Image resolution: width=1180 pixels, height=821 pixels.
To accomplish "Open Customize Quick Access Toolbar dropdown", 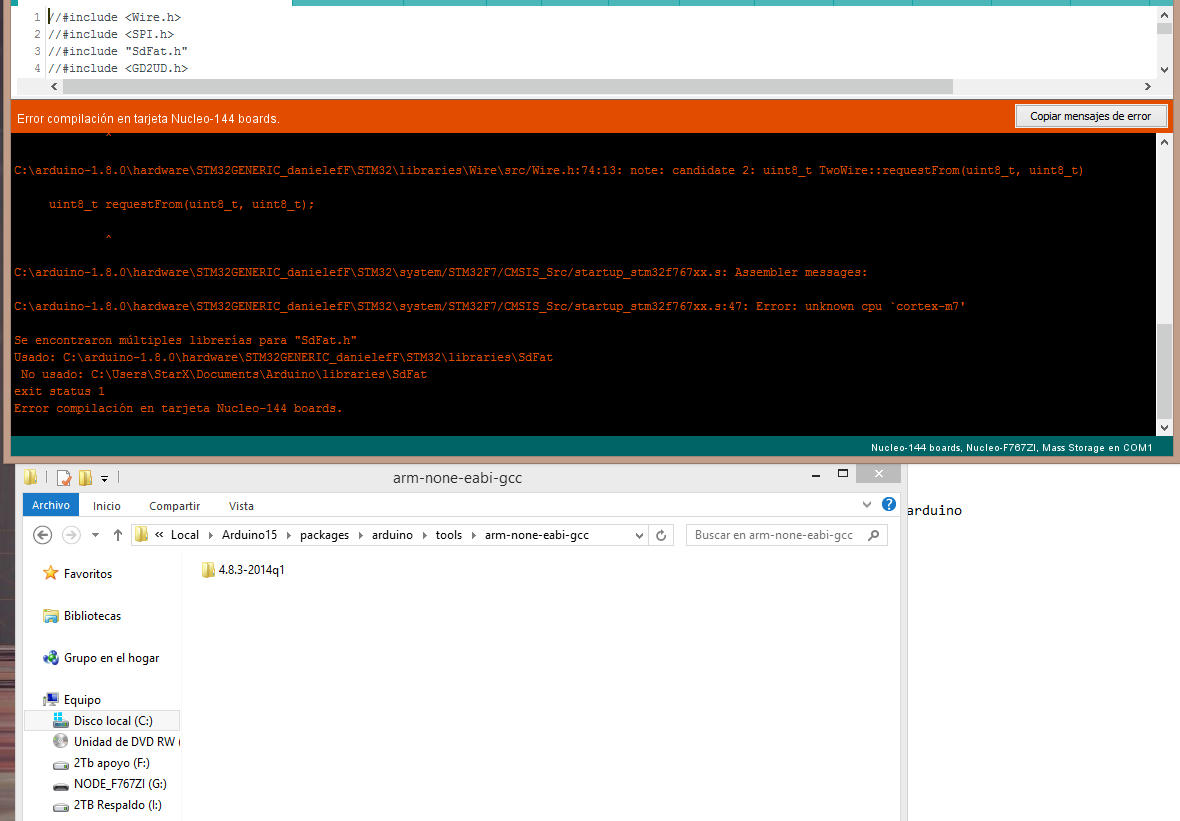I will tap(105, 478).
